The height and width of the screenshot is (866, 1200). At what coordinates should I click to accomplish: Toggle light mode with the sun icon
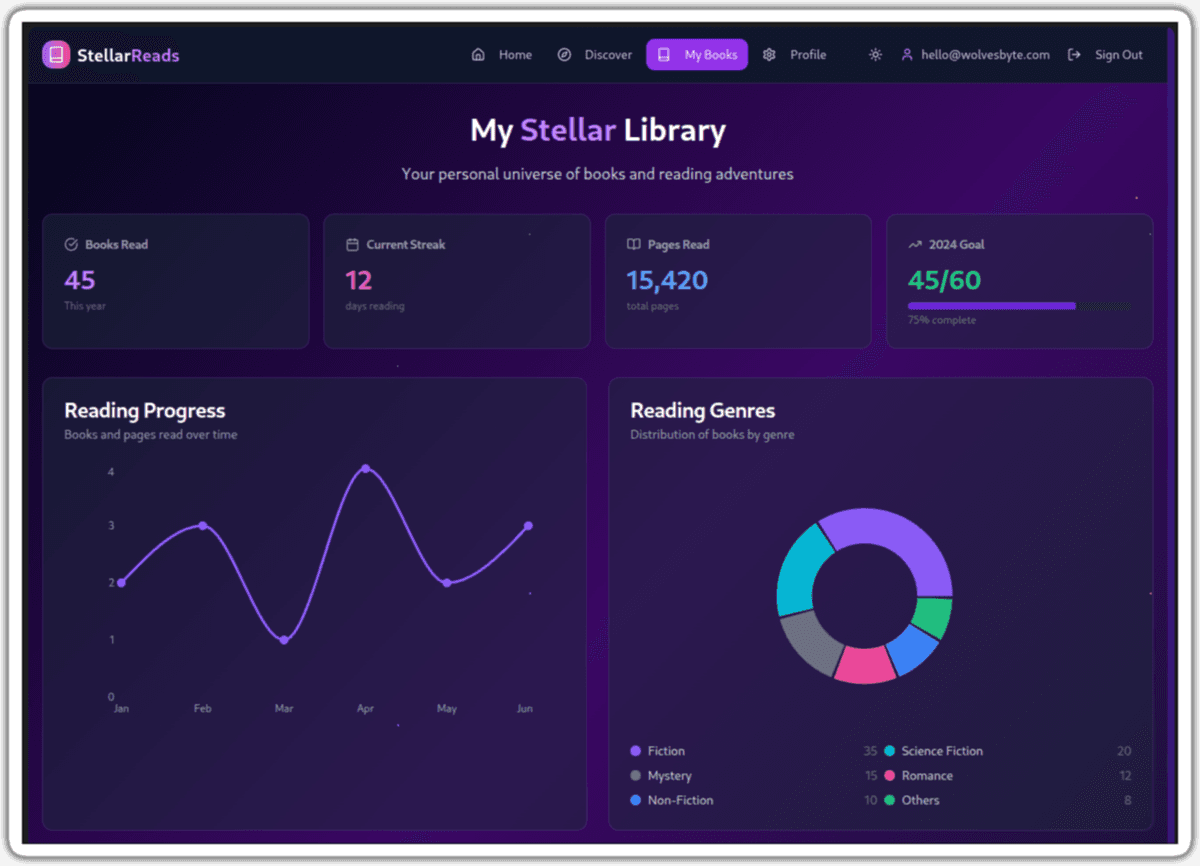[875, 56]
